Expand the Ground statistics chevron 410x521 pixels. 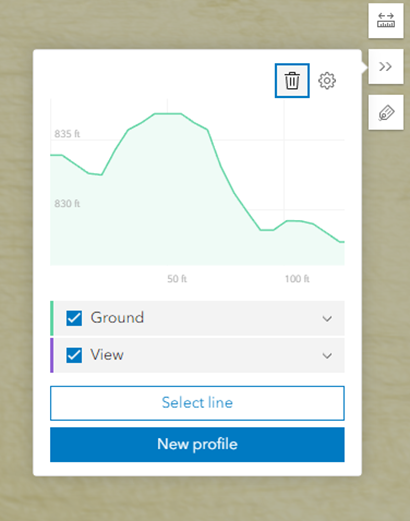tap(327, 319)
